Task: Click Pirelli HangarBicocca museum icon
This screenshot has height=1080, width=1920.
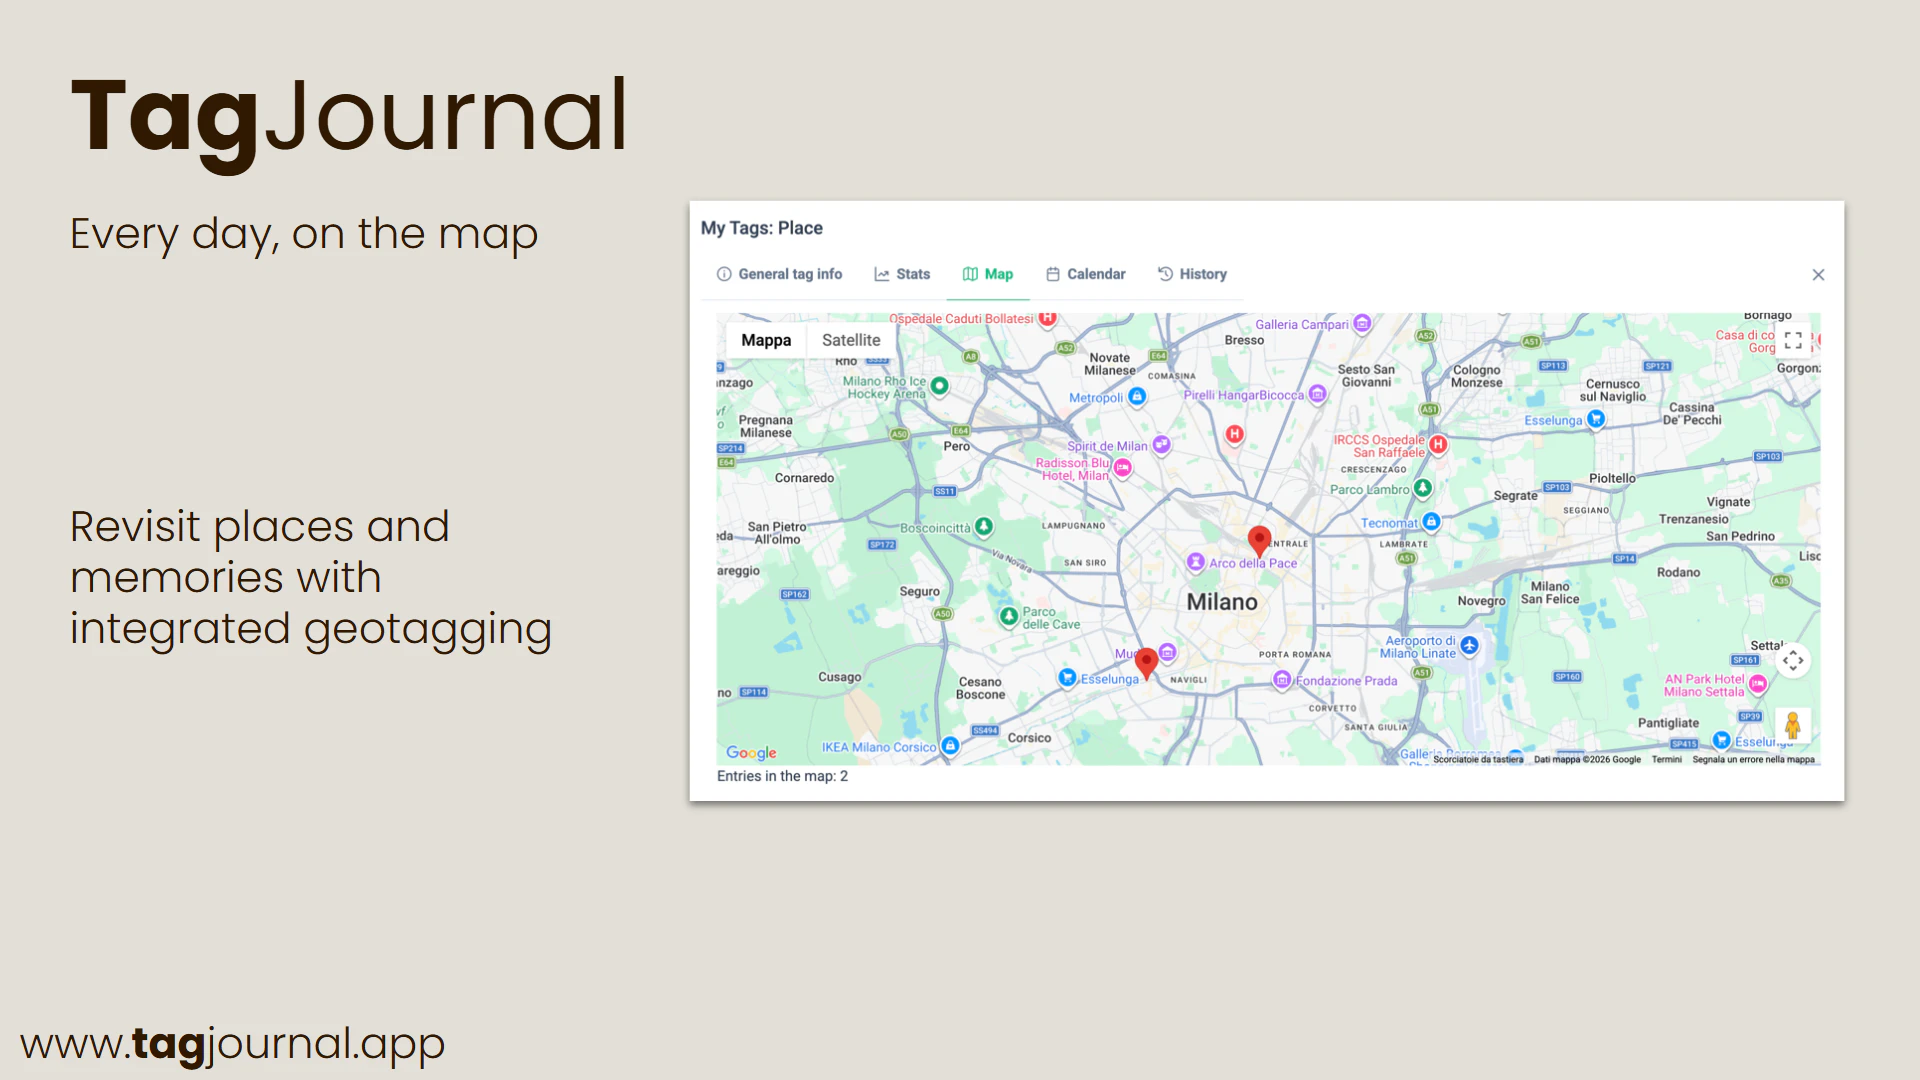Action: (x=1318, y=394)
